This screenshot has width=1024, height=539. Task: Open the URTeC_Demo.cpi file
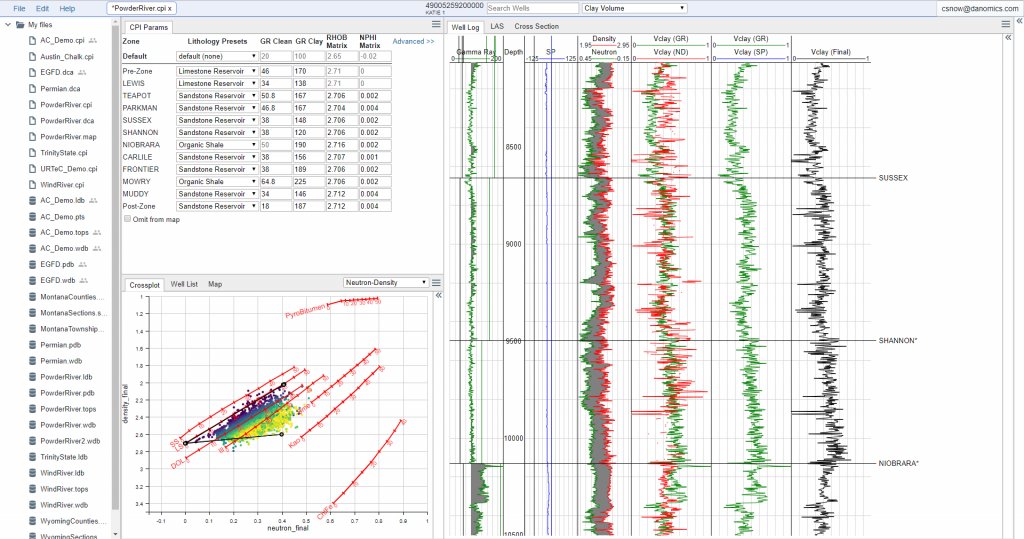69,169
